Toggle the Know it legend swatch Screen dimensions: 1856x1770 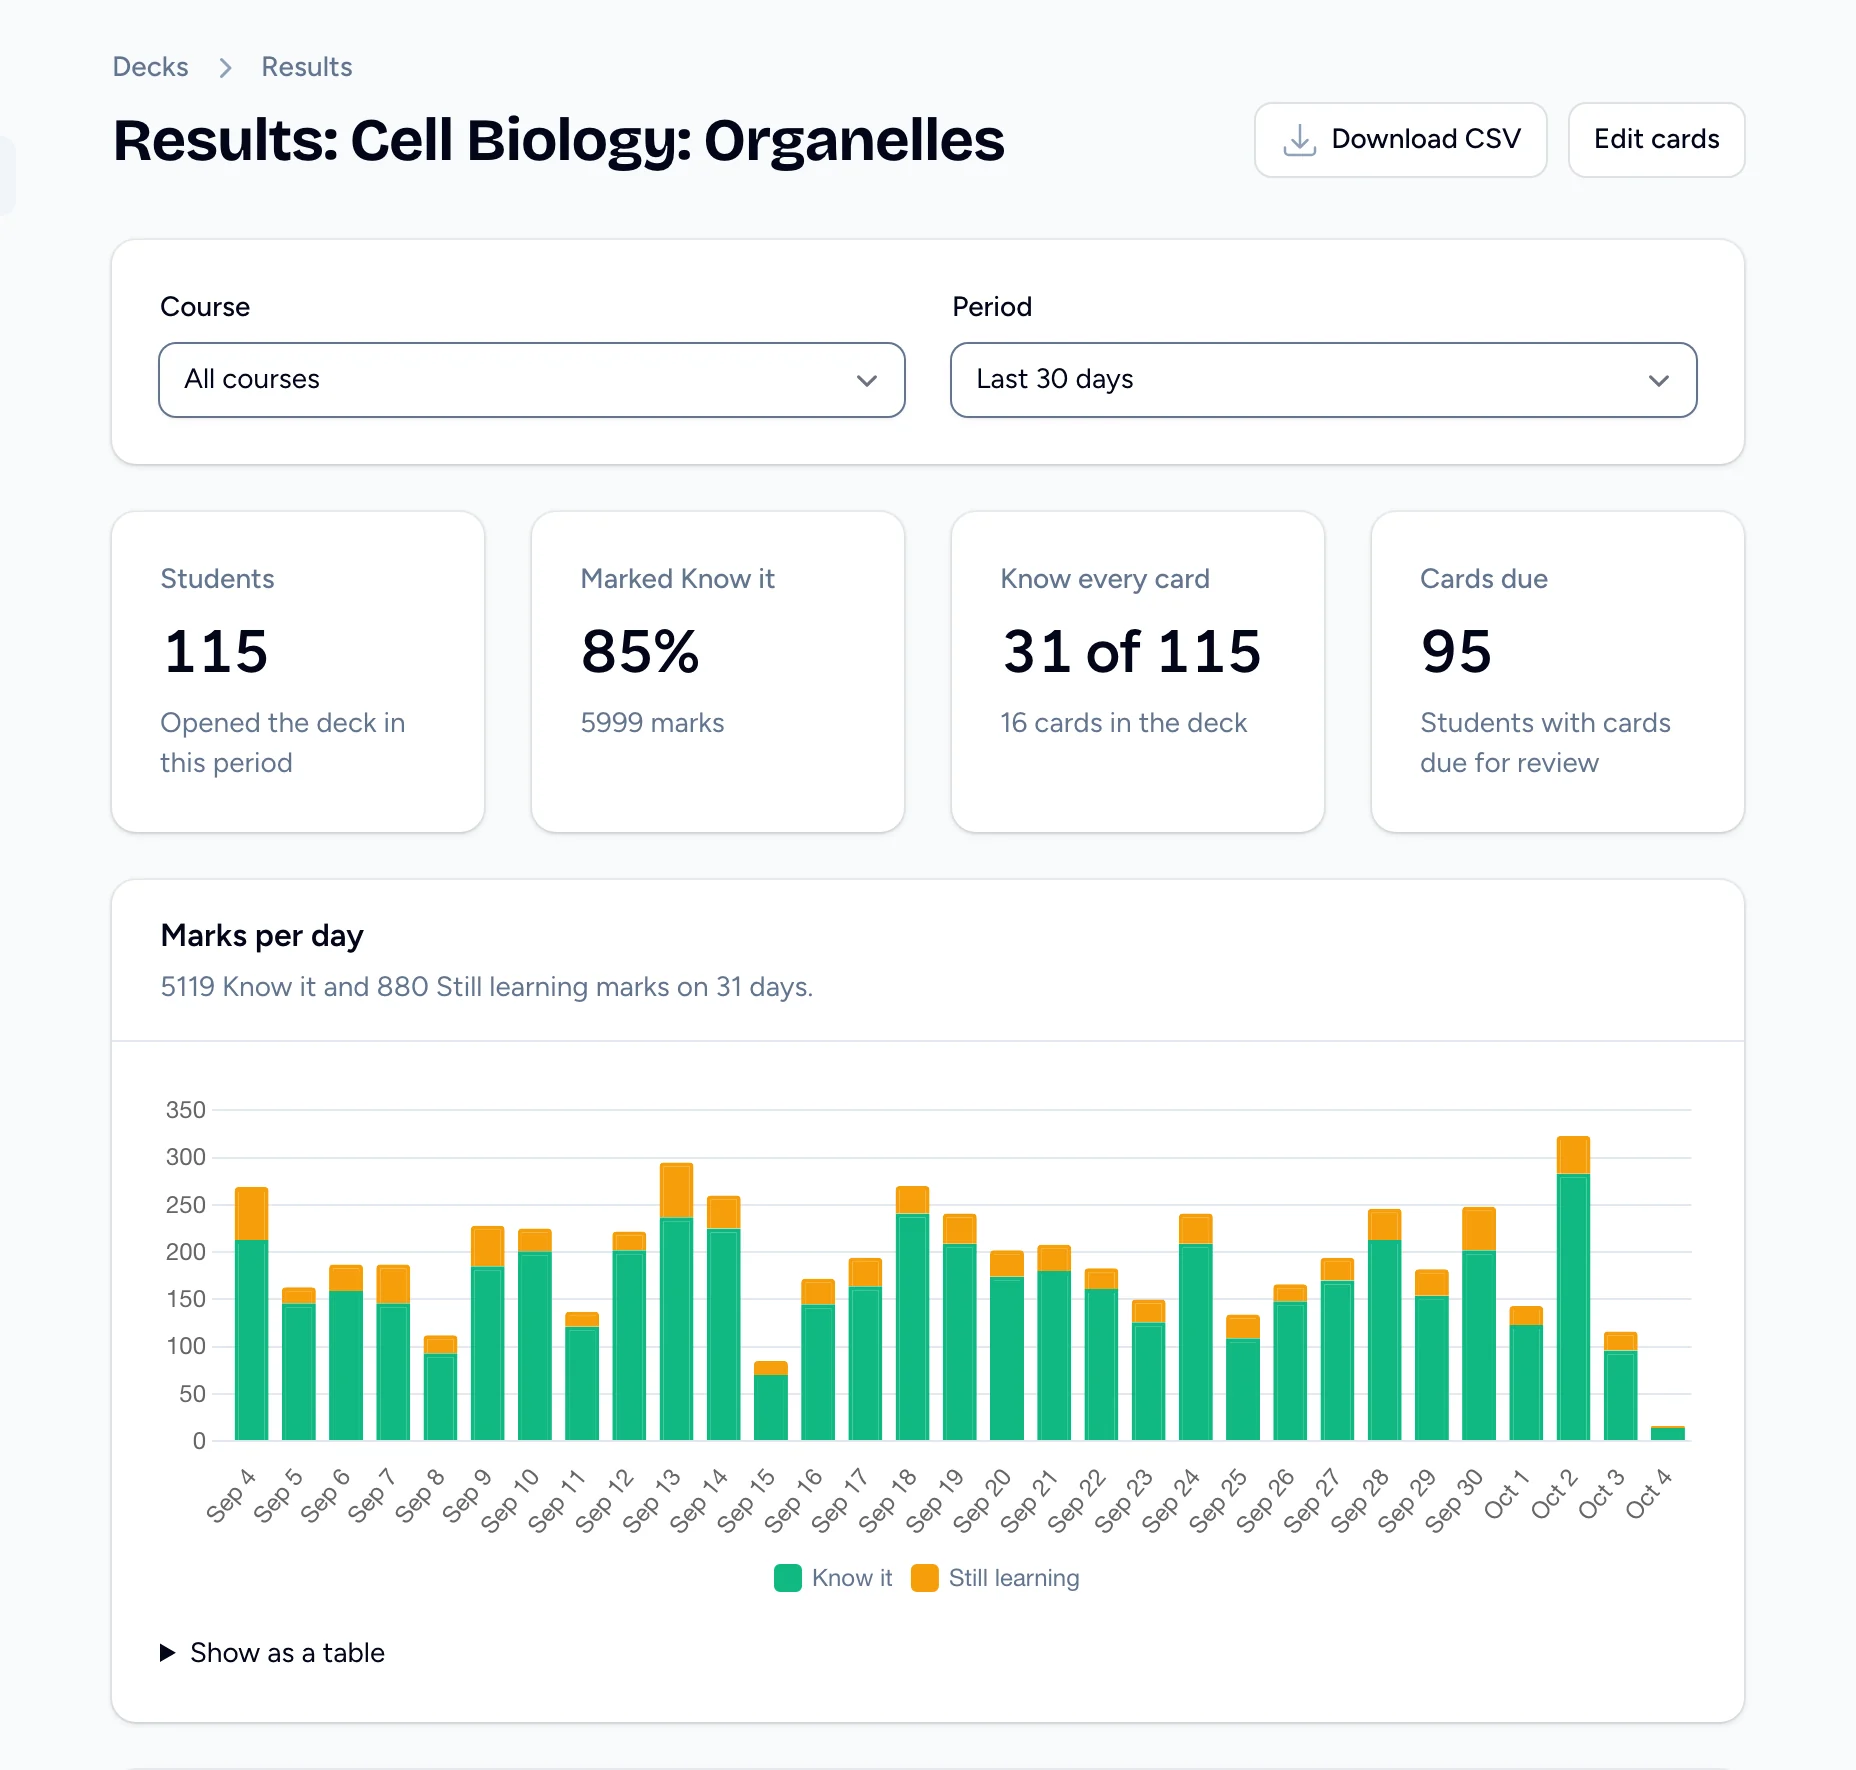click(788, 1578)
